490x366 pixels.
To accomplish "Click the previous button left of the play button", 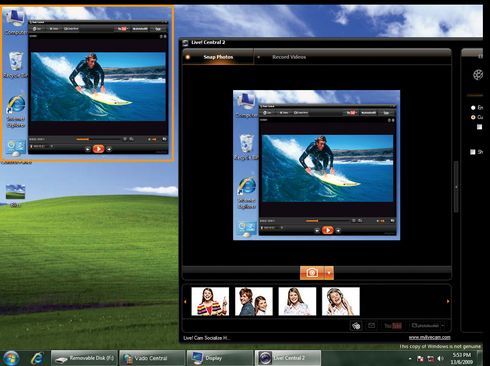I will (88, 149).
